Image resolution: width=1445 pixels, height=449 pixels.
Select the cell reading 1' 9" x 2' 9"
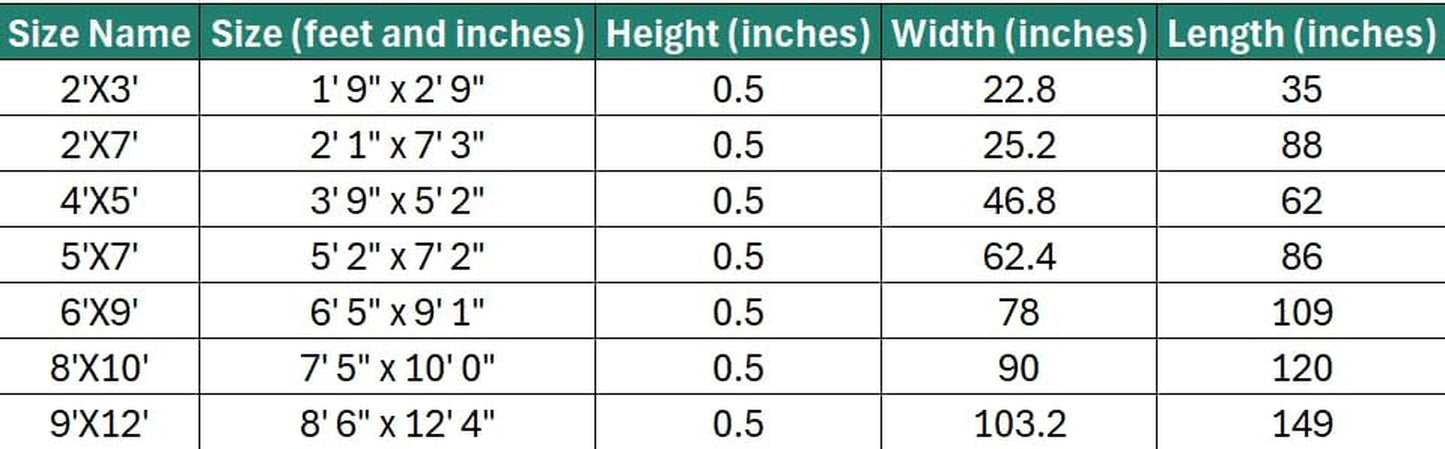(397, 91)
